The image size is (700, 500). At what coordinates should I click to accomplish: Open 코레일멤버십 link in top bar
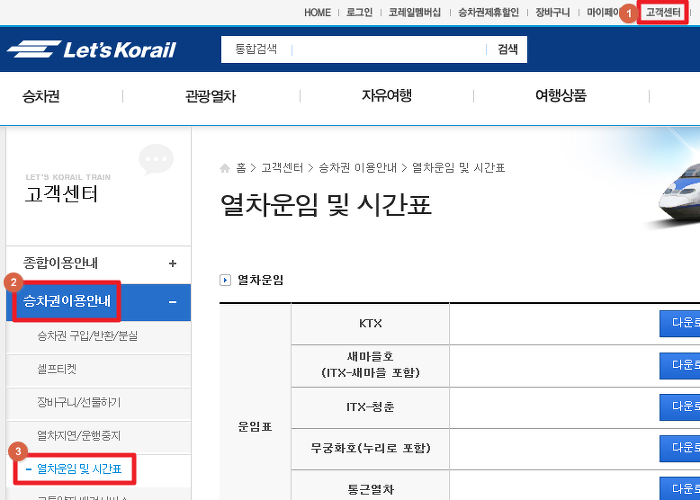415,12
